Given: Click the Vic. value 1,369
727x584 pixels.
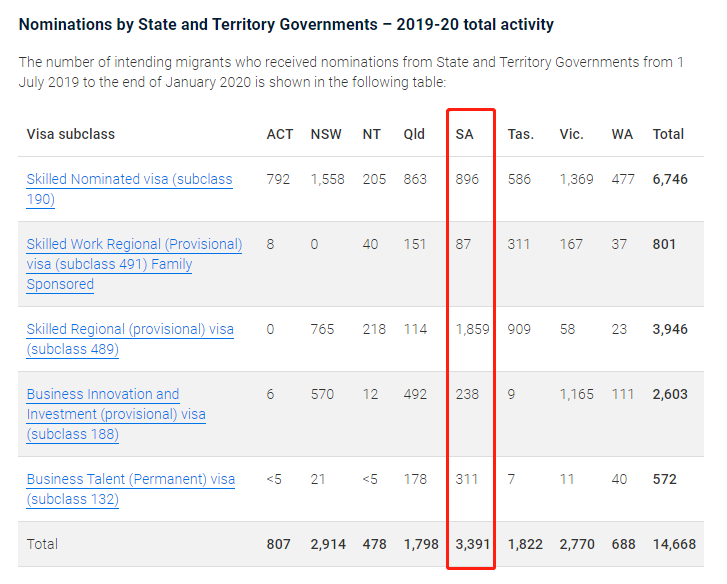Looking at the screenshot, I should point(576,179).
